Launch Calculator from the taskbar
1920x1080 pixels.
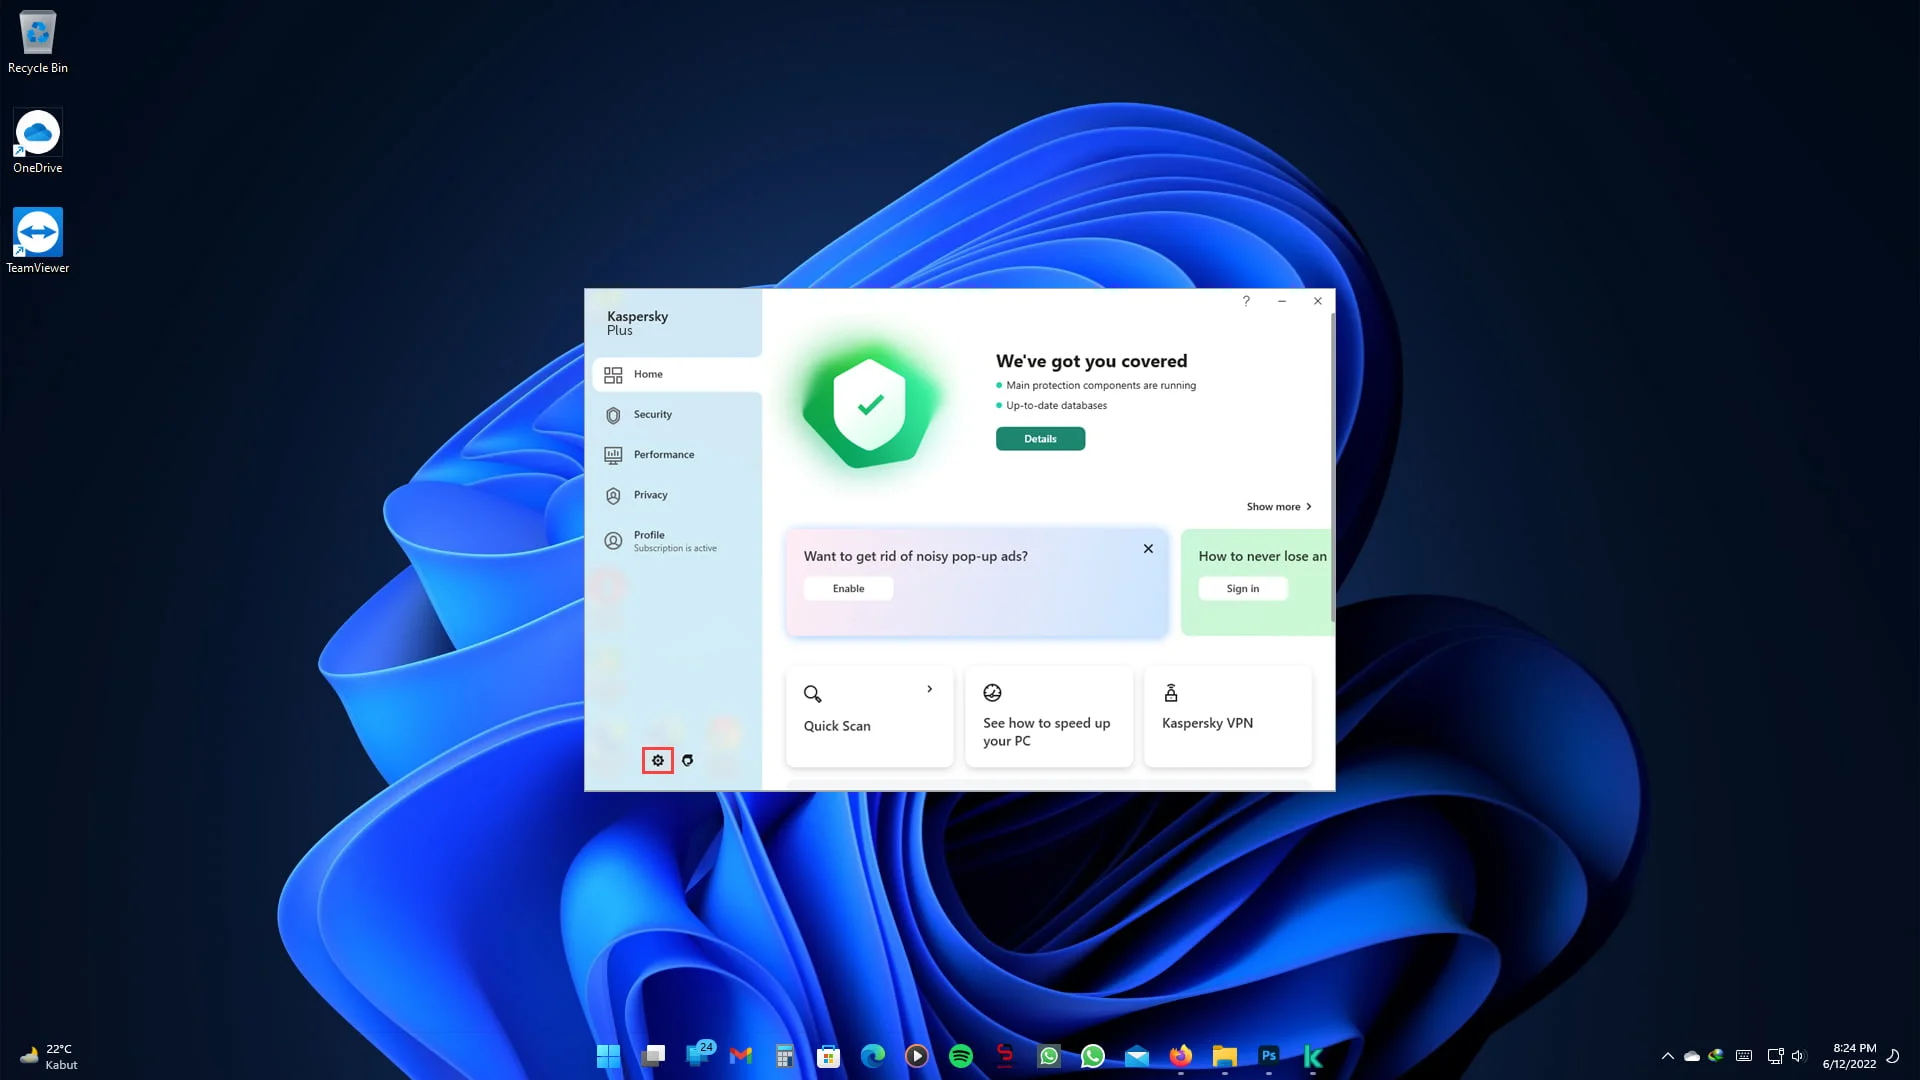[x=785, y=1056]
